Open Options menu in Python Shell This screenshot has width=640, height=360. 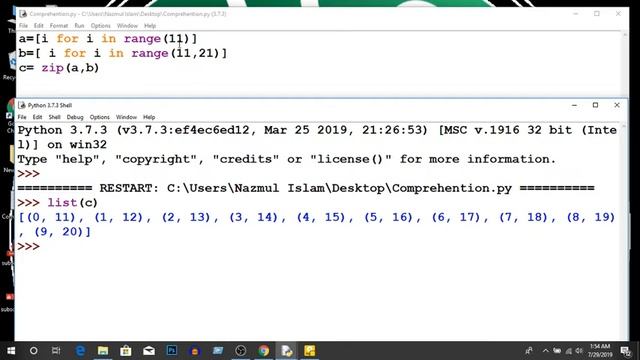tap(100, 117)
